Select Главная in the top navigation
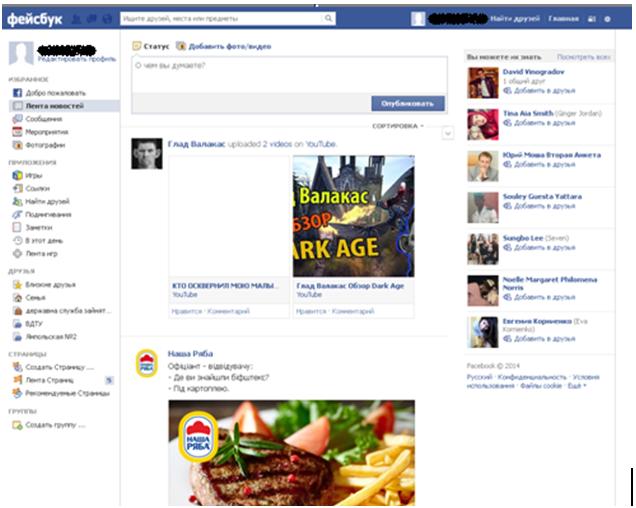 click(563, 18)
